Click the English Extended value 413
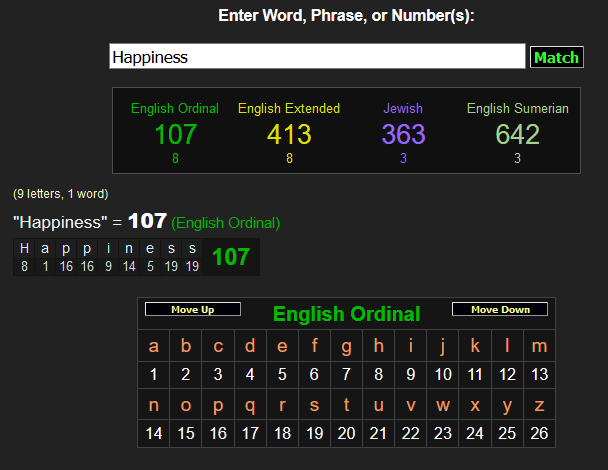This screenshot has height=470, width=608. coord(289,134)
